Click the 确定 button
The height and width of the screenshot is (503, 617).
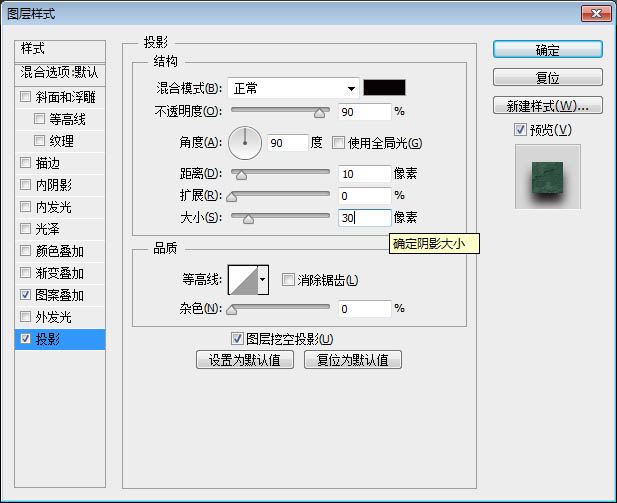tap(547, 50)
